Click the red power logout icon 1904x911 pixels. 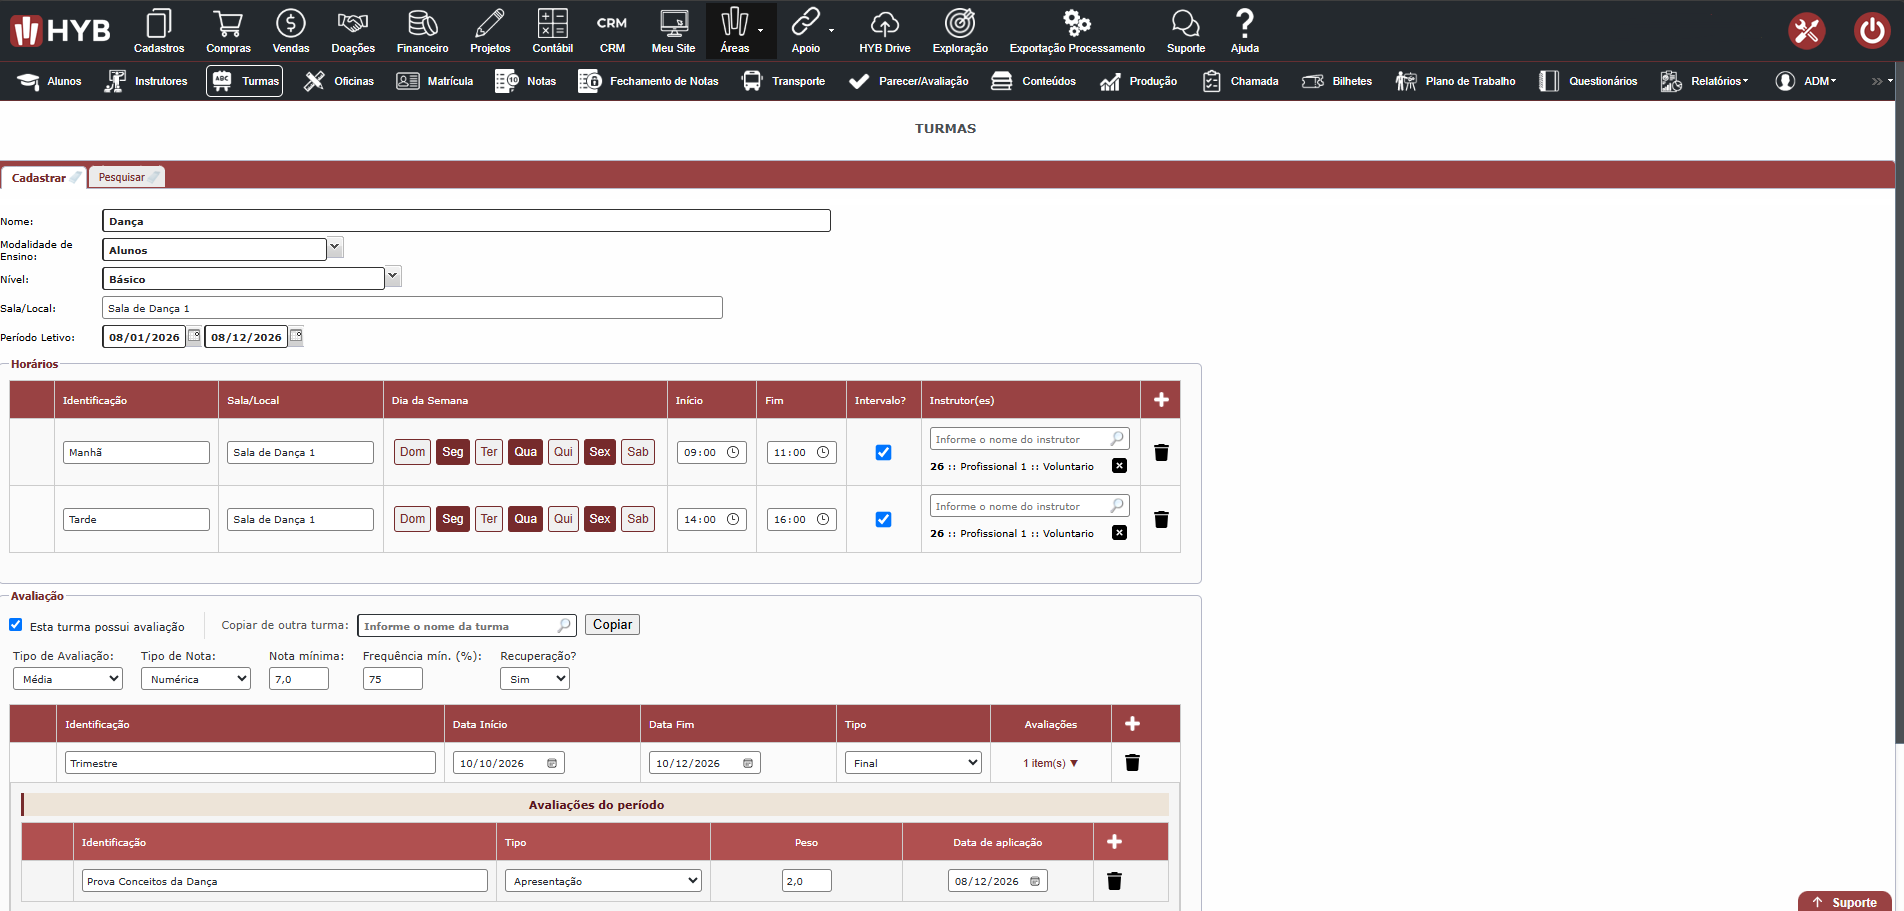coord(1871,31)
